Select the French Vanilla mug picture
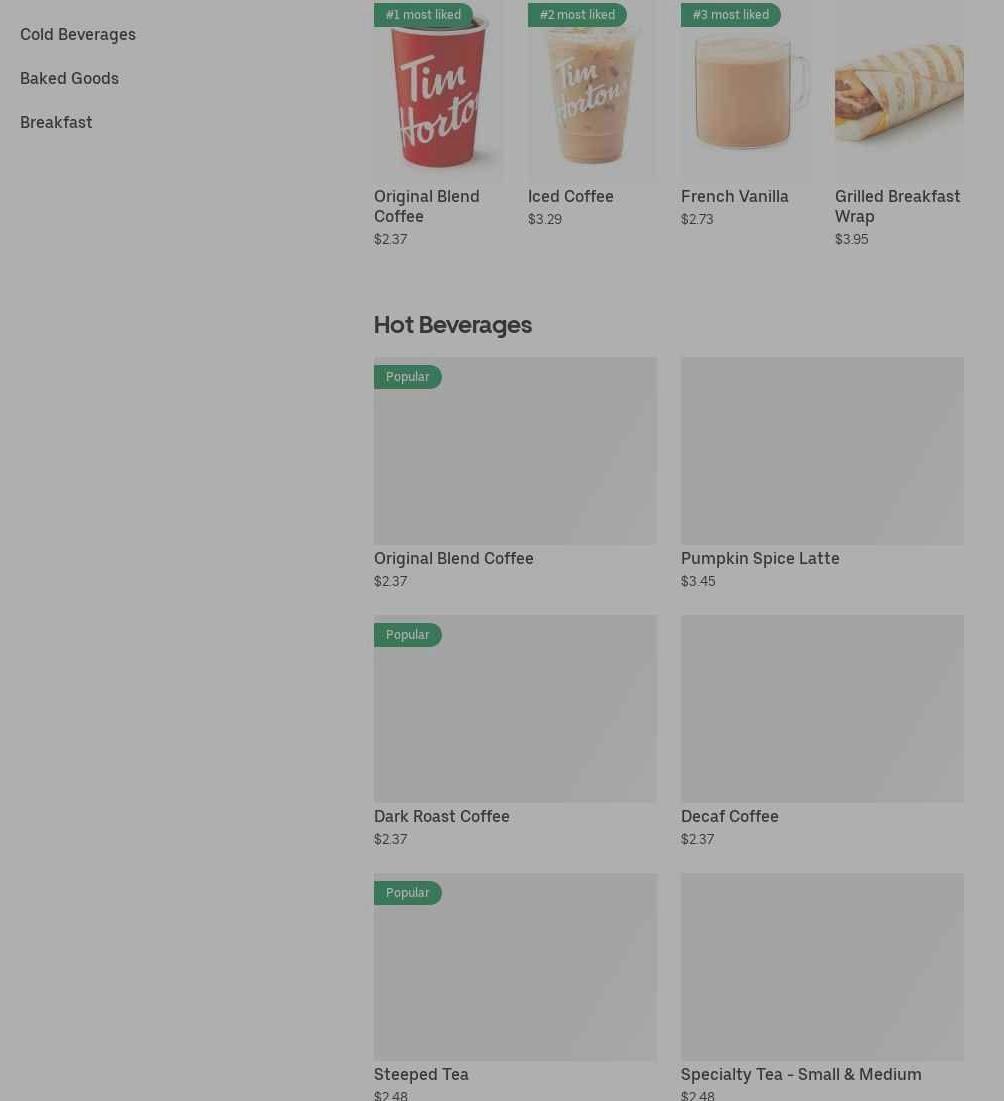The image size is (1004, 1101). pyautogui.click(x=746, y=90)
